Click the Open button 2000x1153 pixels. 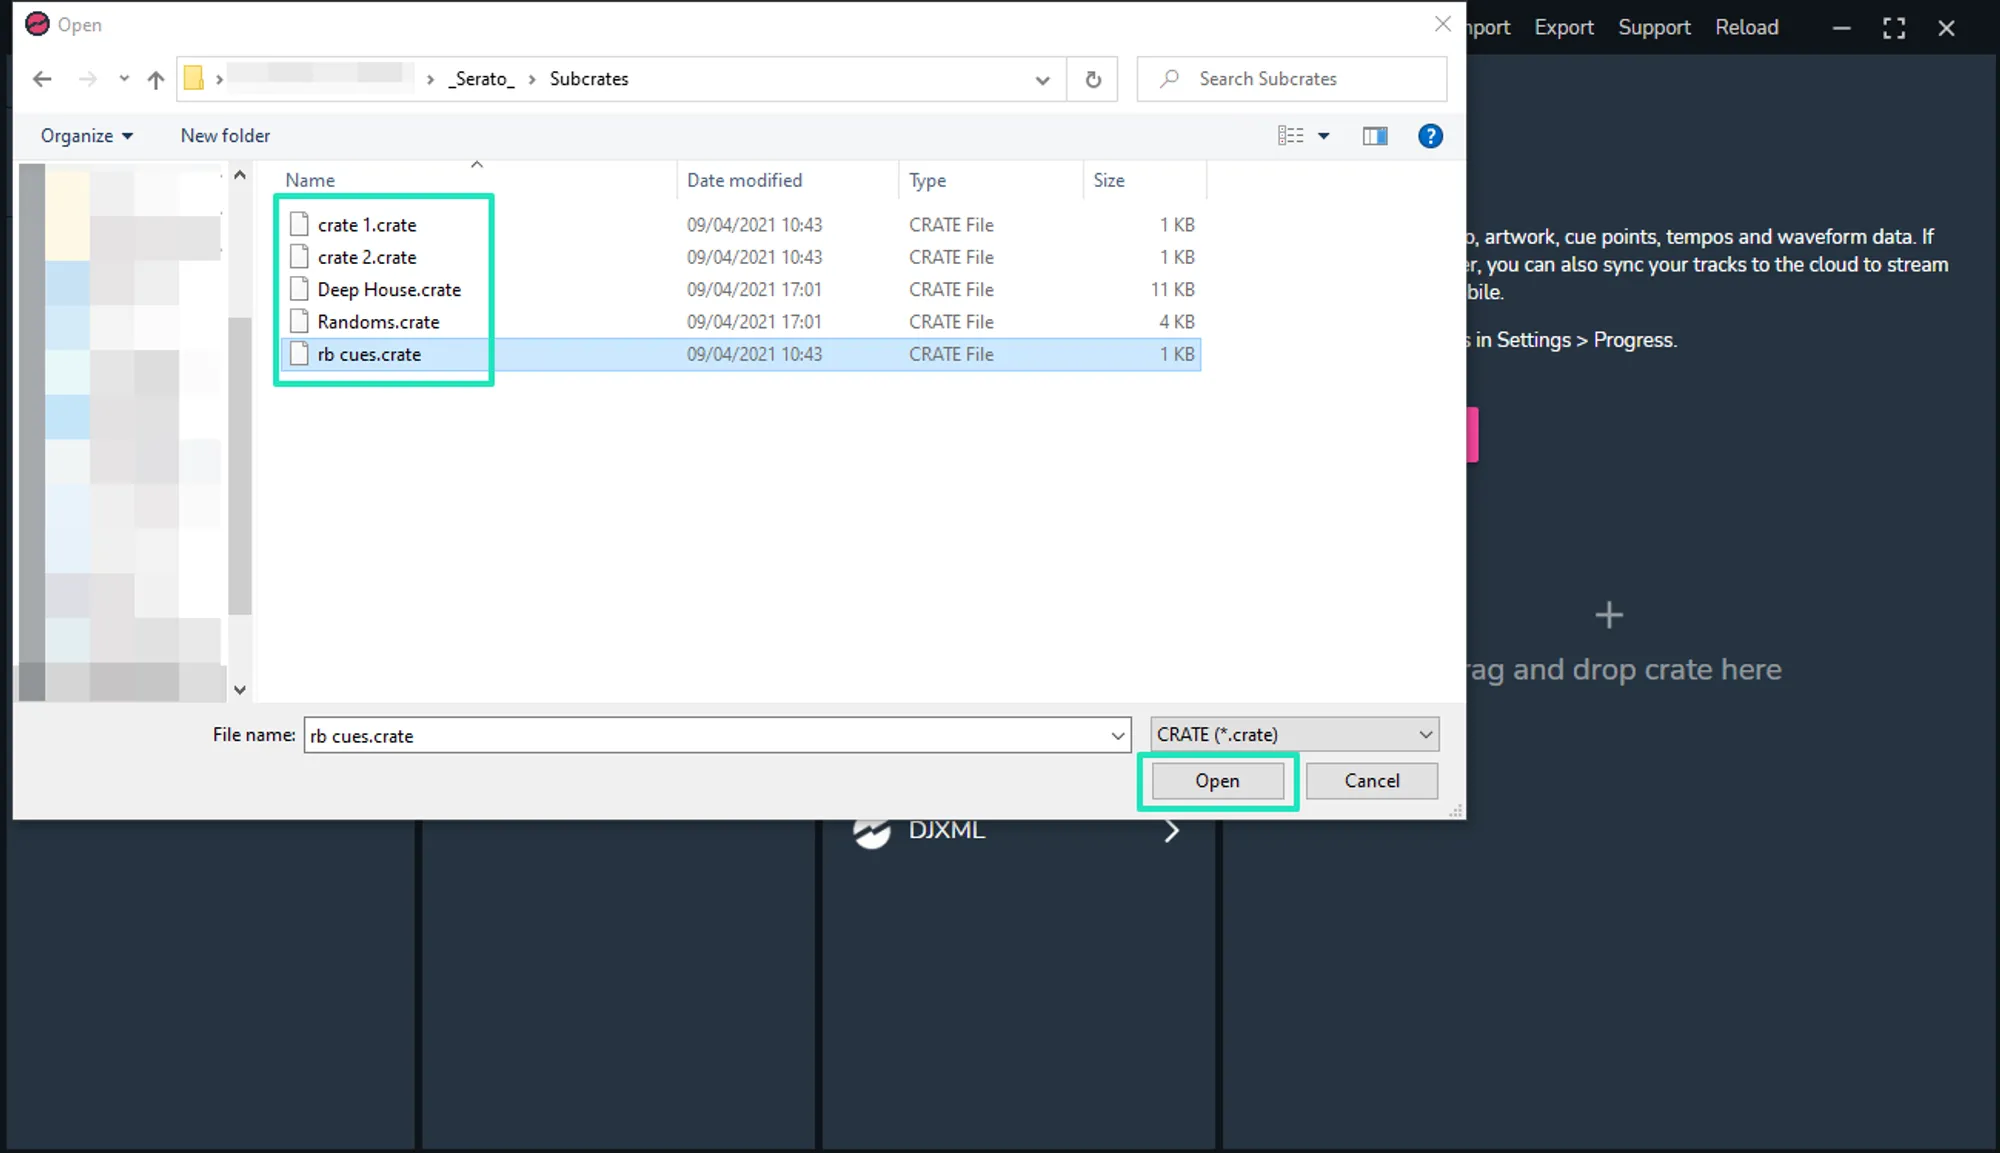tap(1217, 781)
